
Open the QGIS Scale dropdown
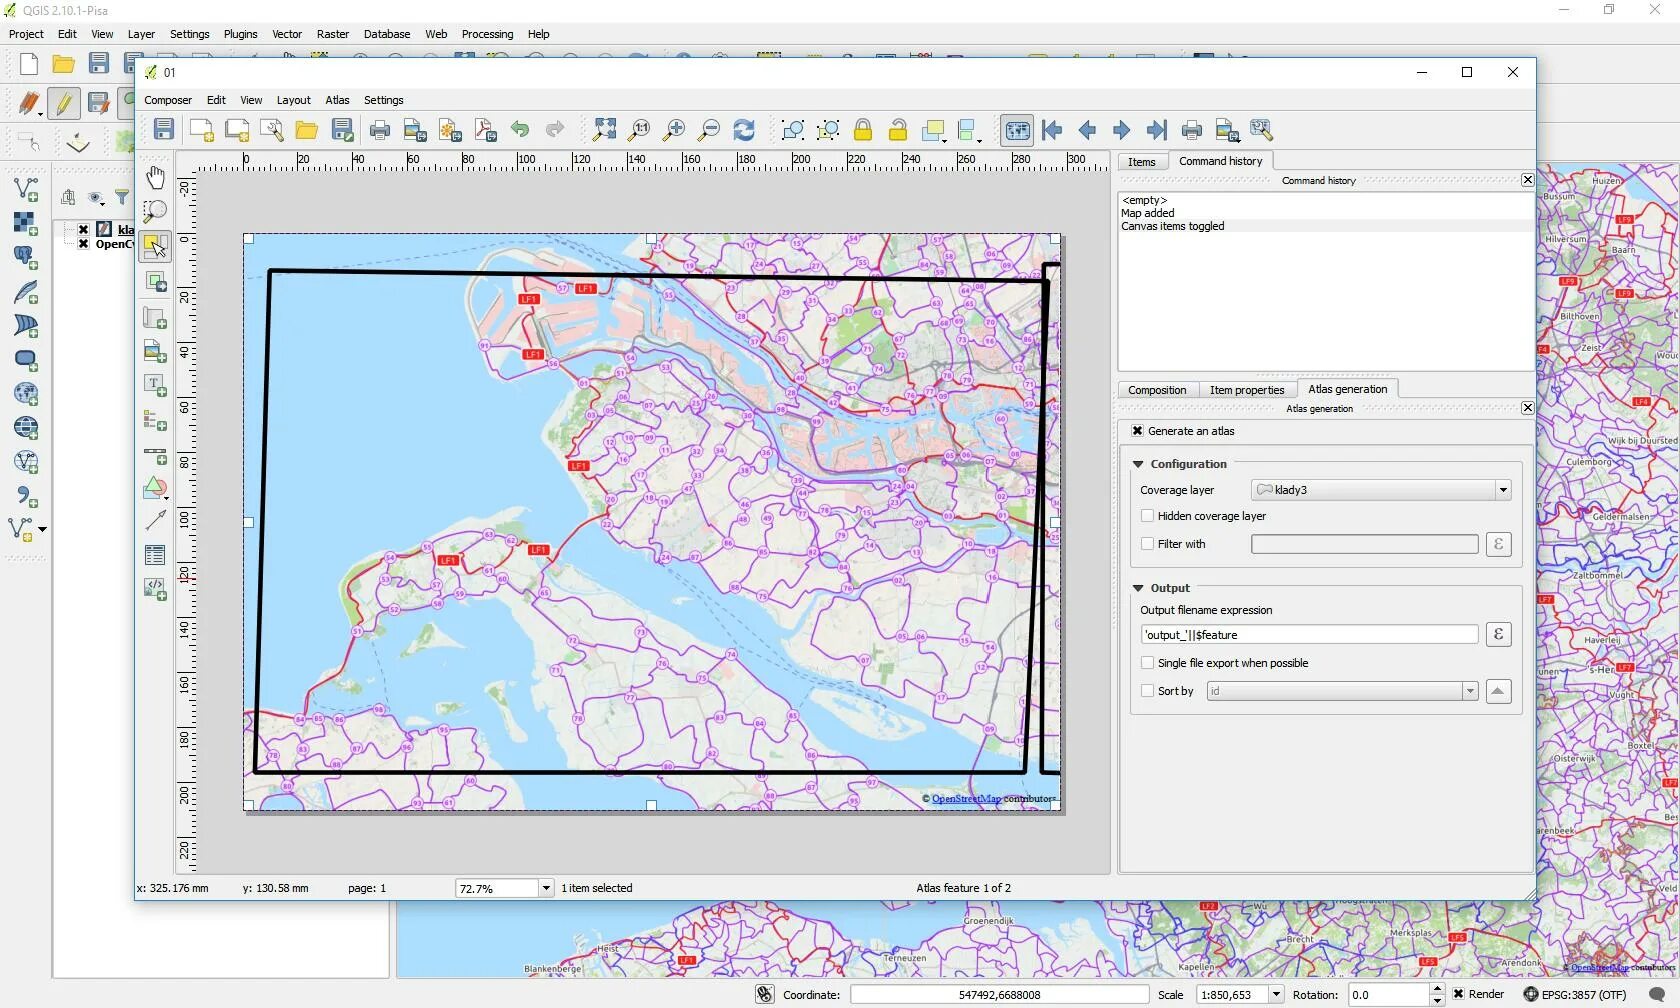1276,995
